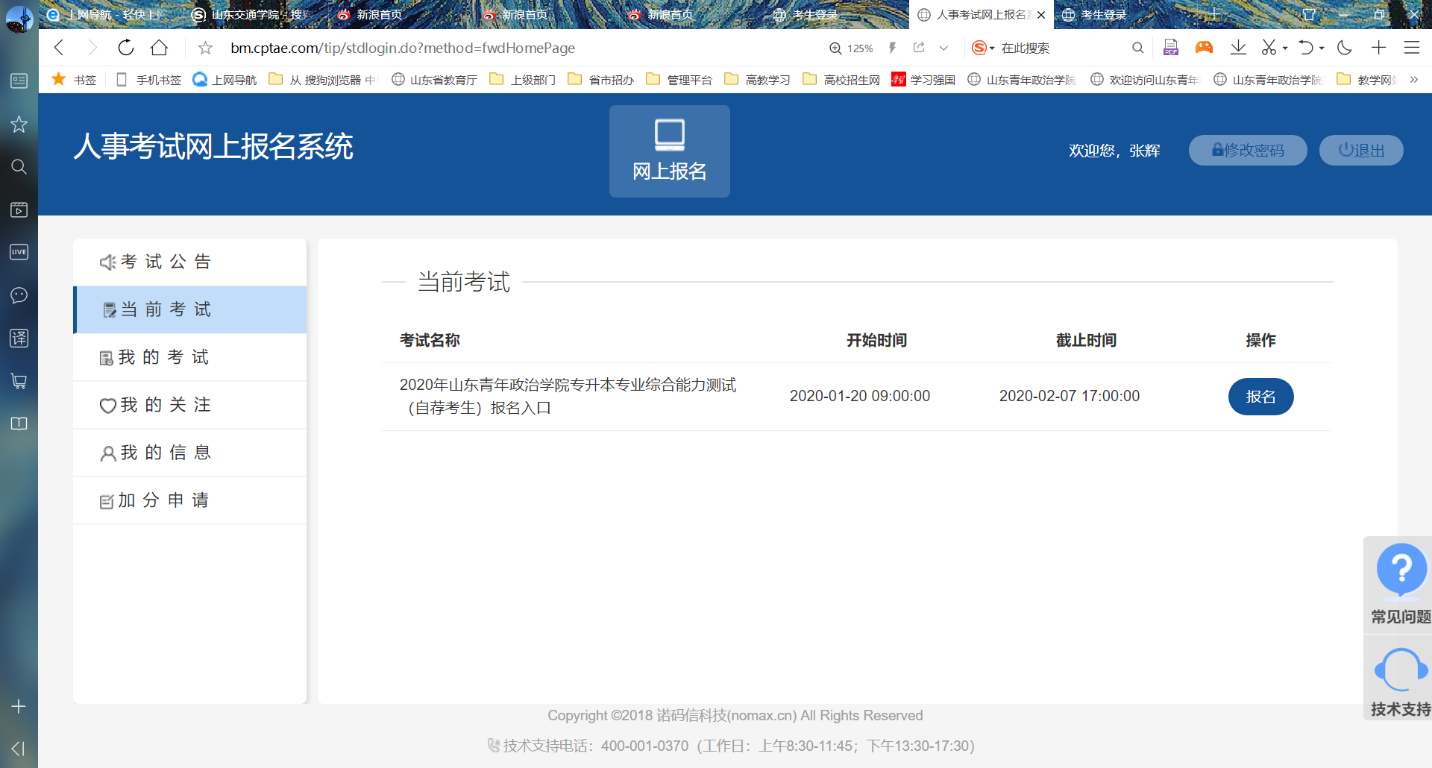Screen dimensions: 1432x768
Task: Click the 技术支持 headset icon
Action: [x=1401, y=670]
